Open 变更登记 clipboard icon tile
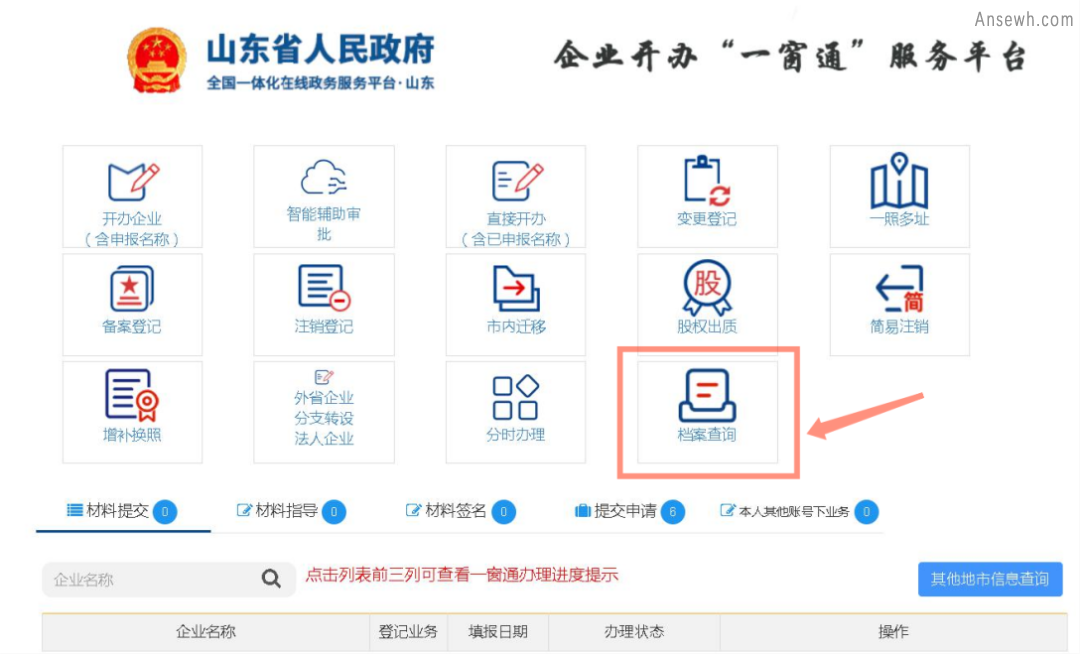The height and width of the screenshot is (654, 1080). pyautogui.click(x=707, y=197)
